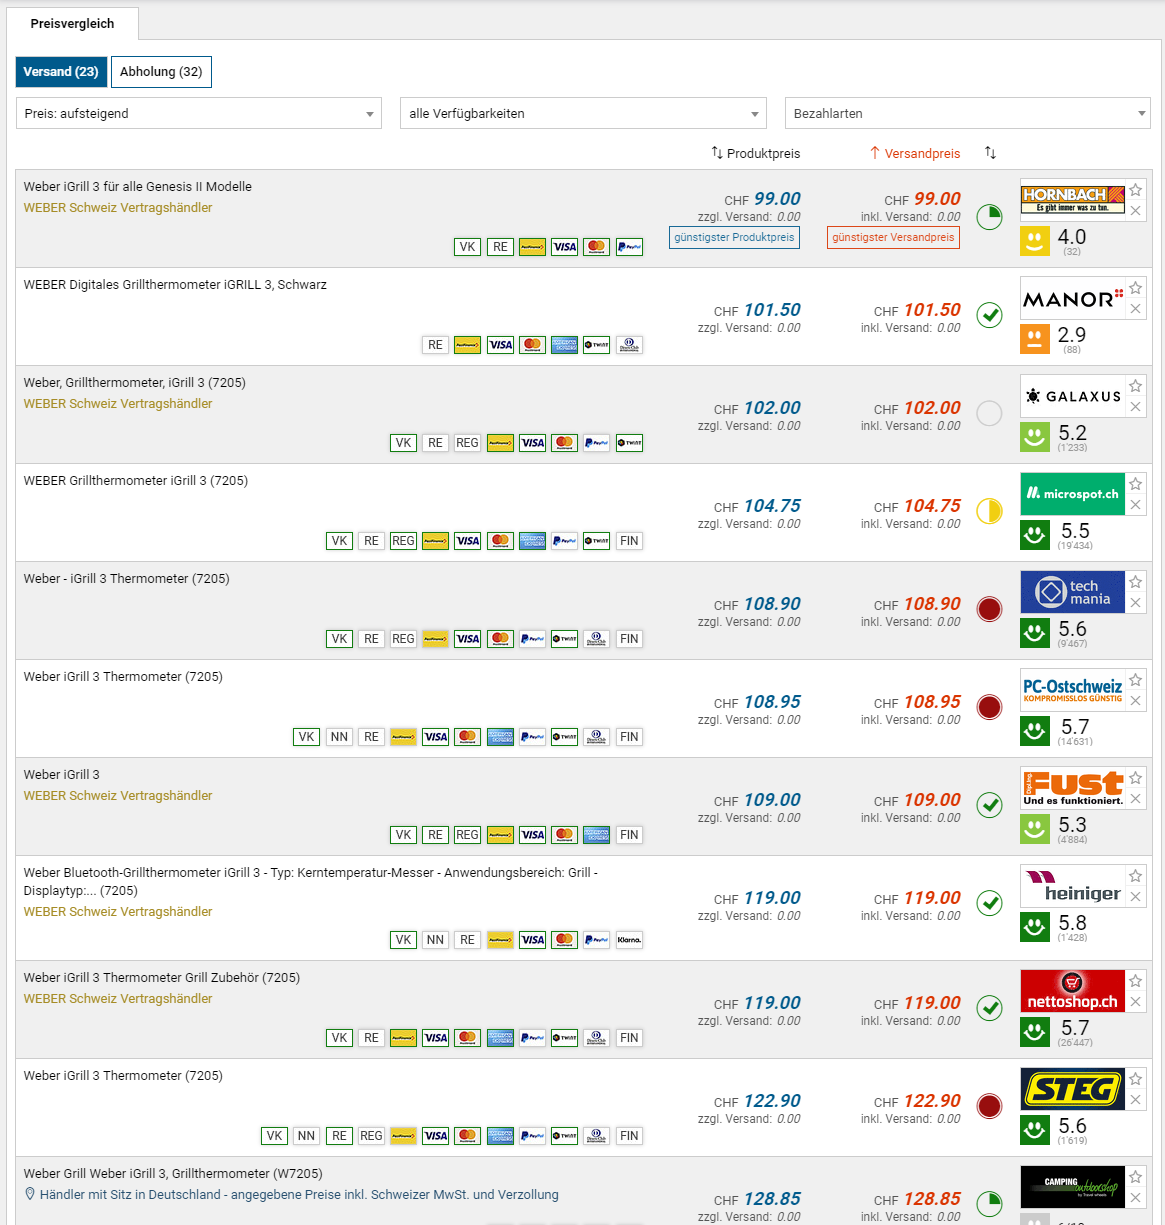Image resolution: width=1165 pixels, height=1225 pixels.
Task: Click the red availability dot for techmania
Action: click(x=989, y=609)
